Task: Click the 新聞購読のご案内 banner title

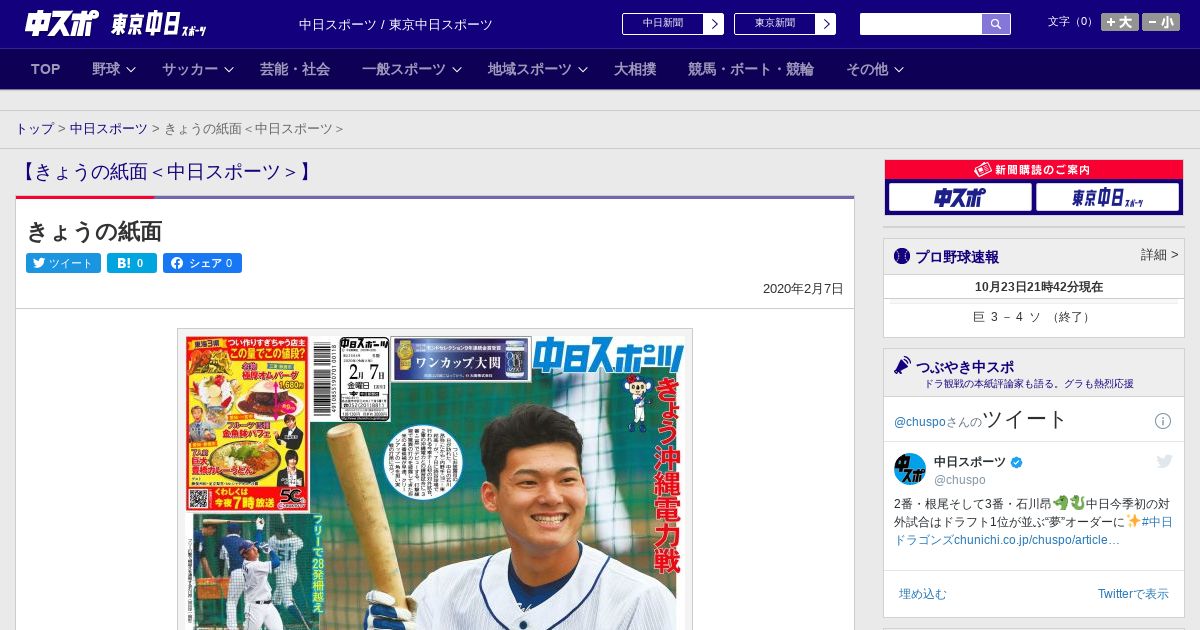Action: tap(1033, 170)
